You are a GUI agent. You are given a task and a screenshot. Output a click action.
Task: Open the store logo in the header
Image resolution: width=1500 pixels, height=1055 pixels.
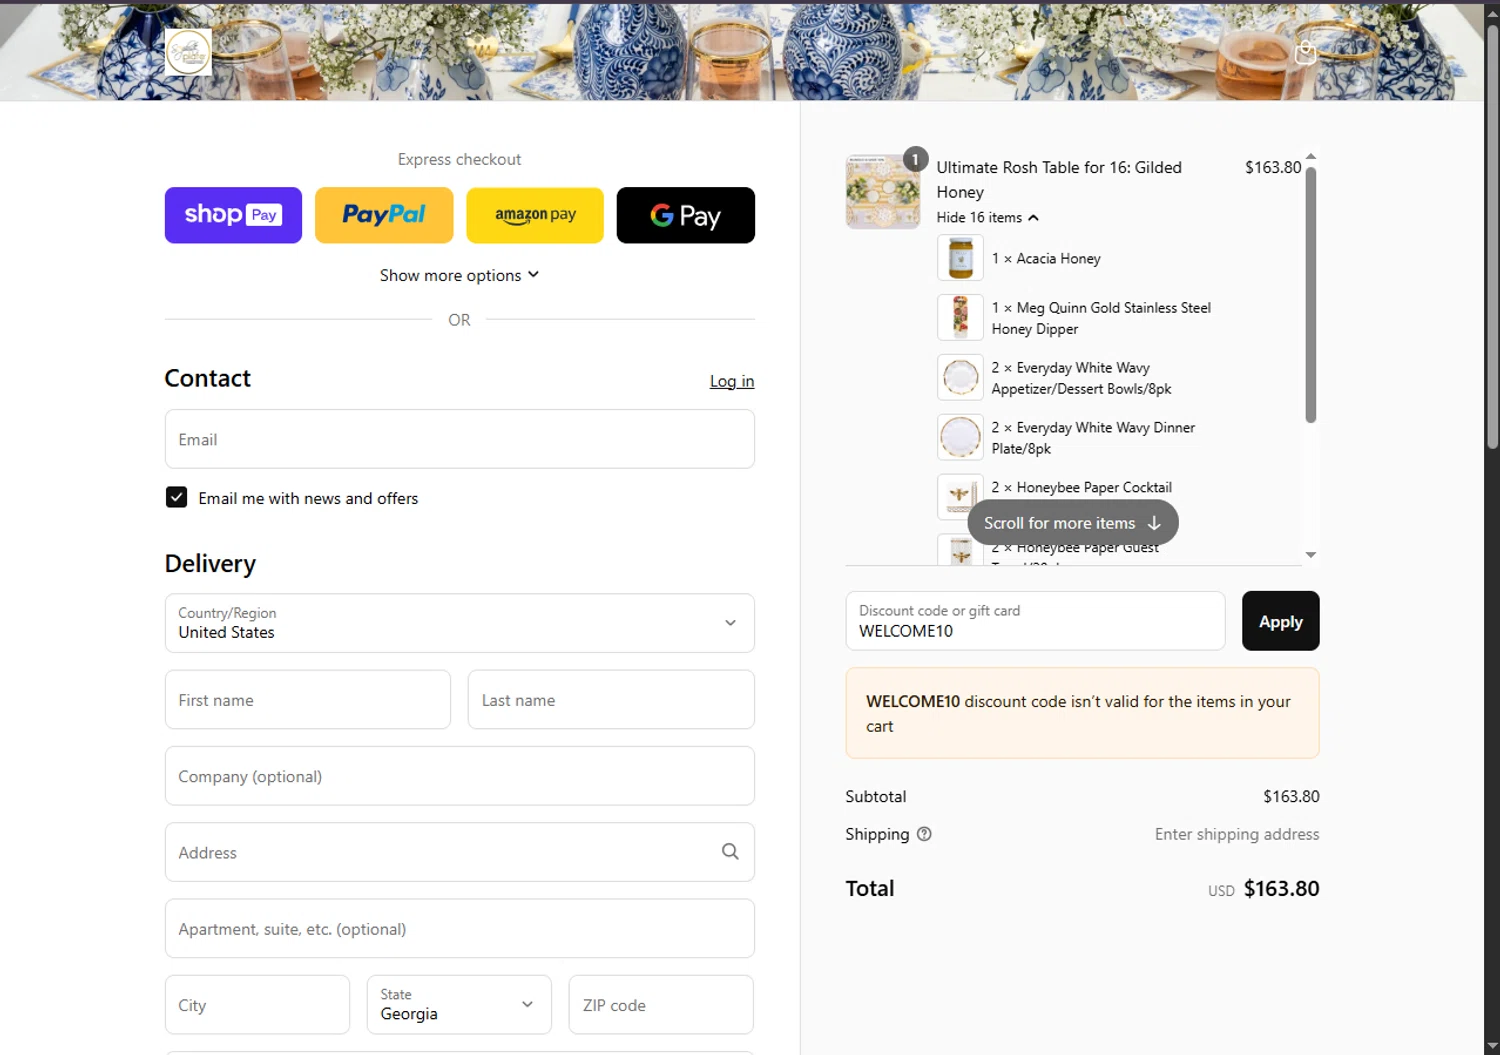point(188,51)
